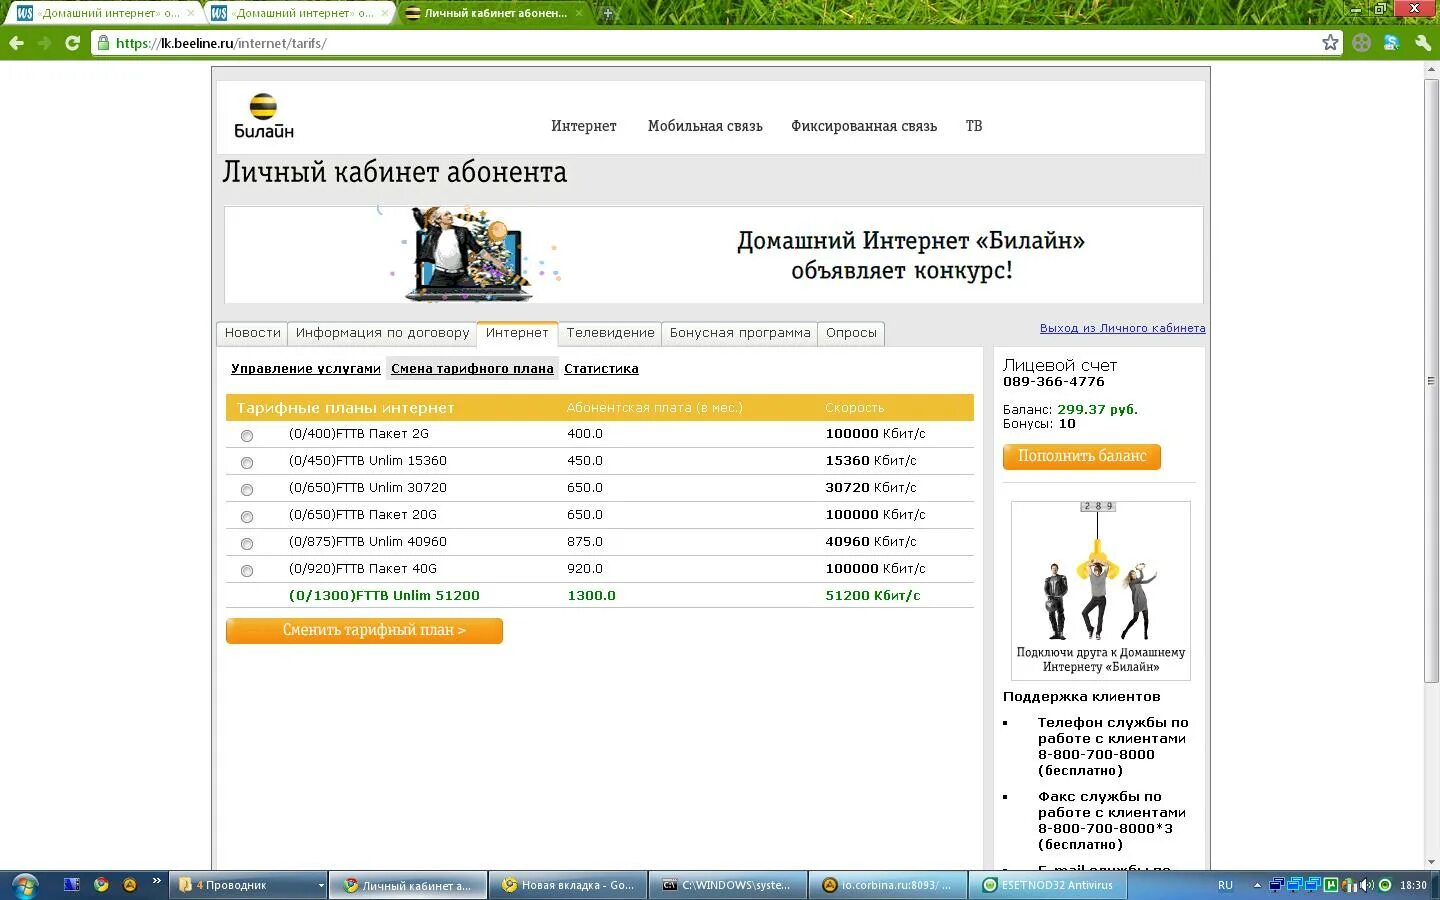1440x900 pixels.
Task: Click the scrollbar up arrow
Action: coord(1431,70)
